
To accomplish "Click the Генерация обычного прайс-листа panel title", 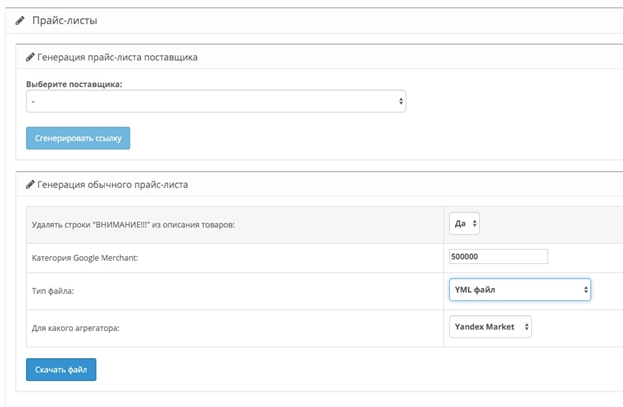I will (x=112, y=185).
